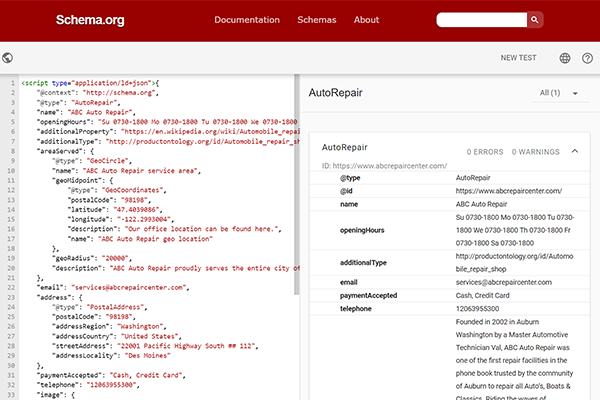
Task: Click the AutoRepair panel heading
Action: click(x=335, y=93)
